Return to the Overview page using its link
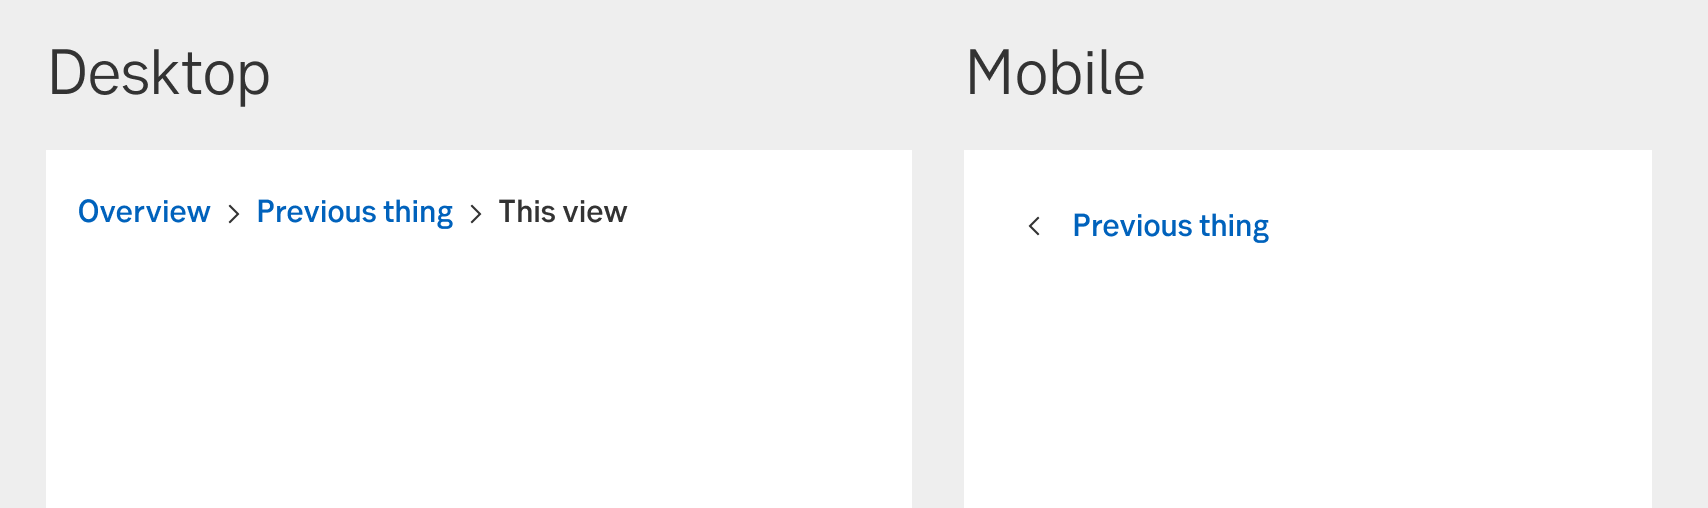 (144, 212)
